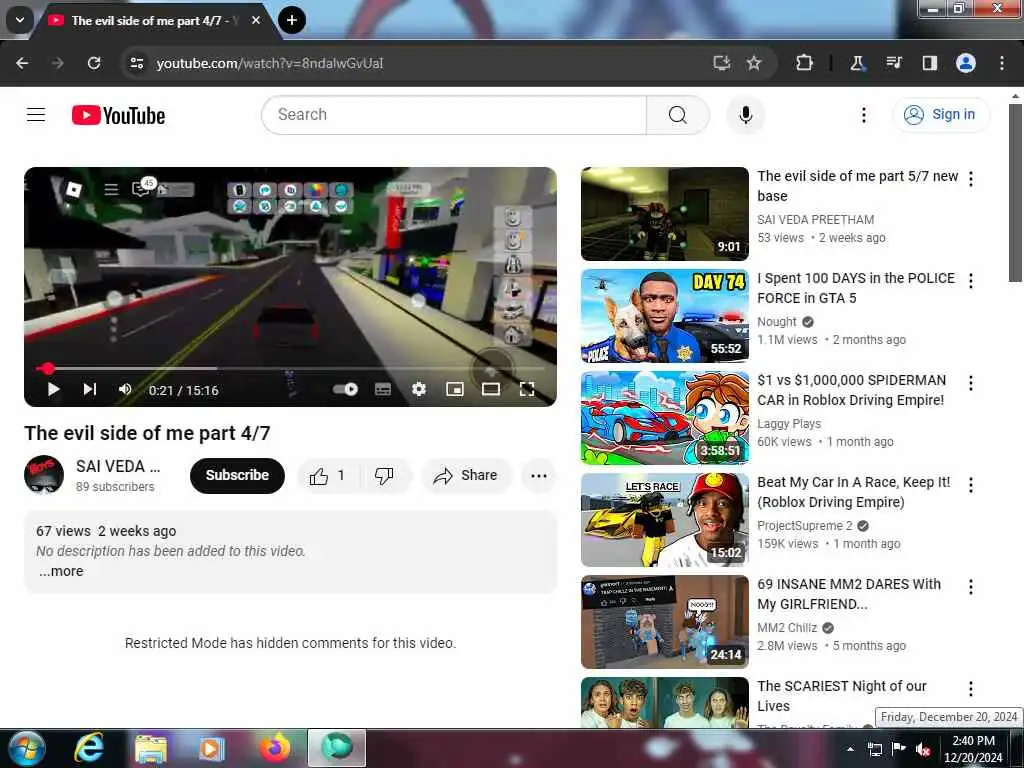Image resolution: width=1024 pixels, height=768 pixels.
Task: Click the address bar URL
Action: [270, 63]
